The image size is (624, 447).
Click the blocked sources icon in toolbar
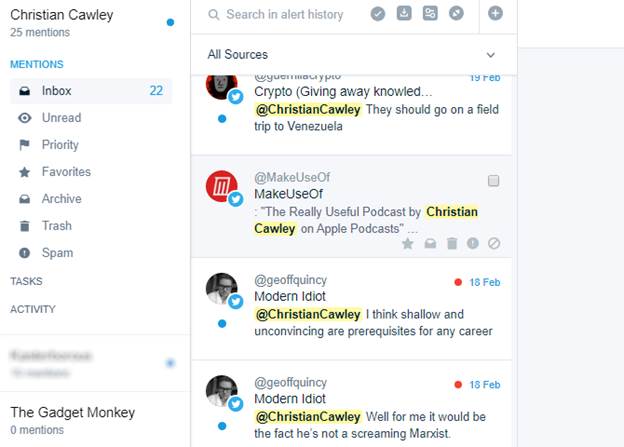pos(456,14)
